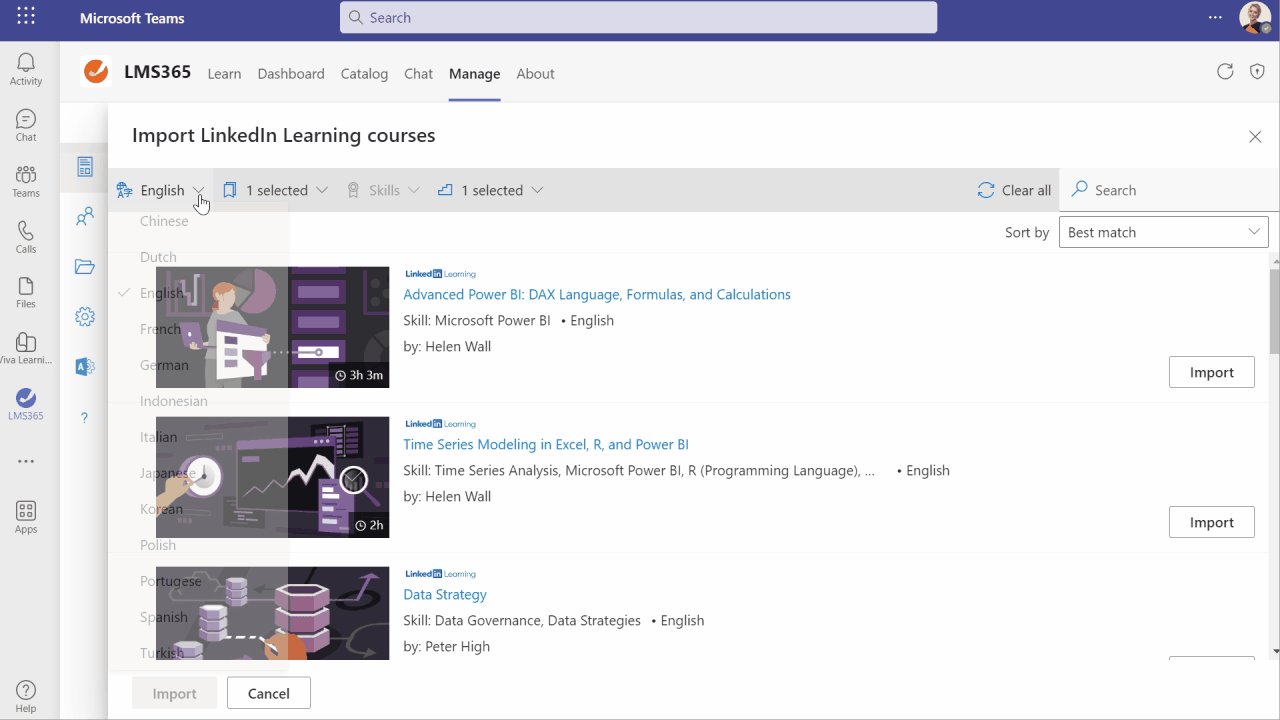Open Calls in the Teams sidebar

(x=26, y=237)
